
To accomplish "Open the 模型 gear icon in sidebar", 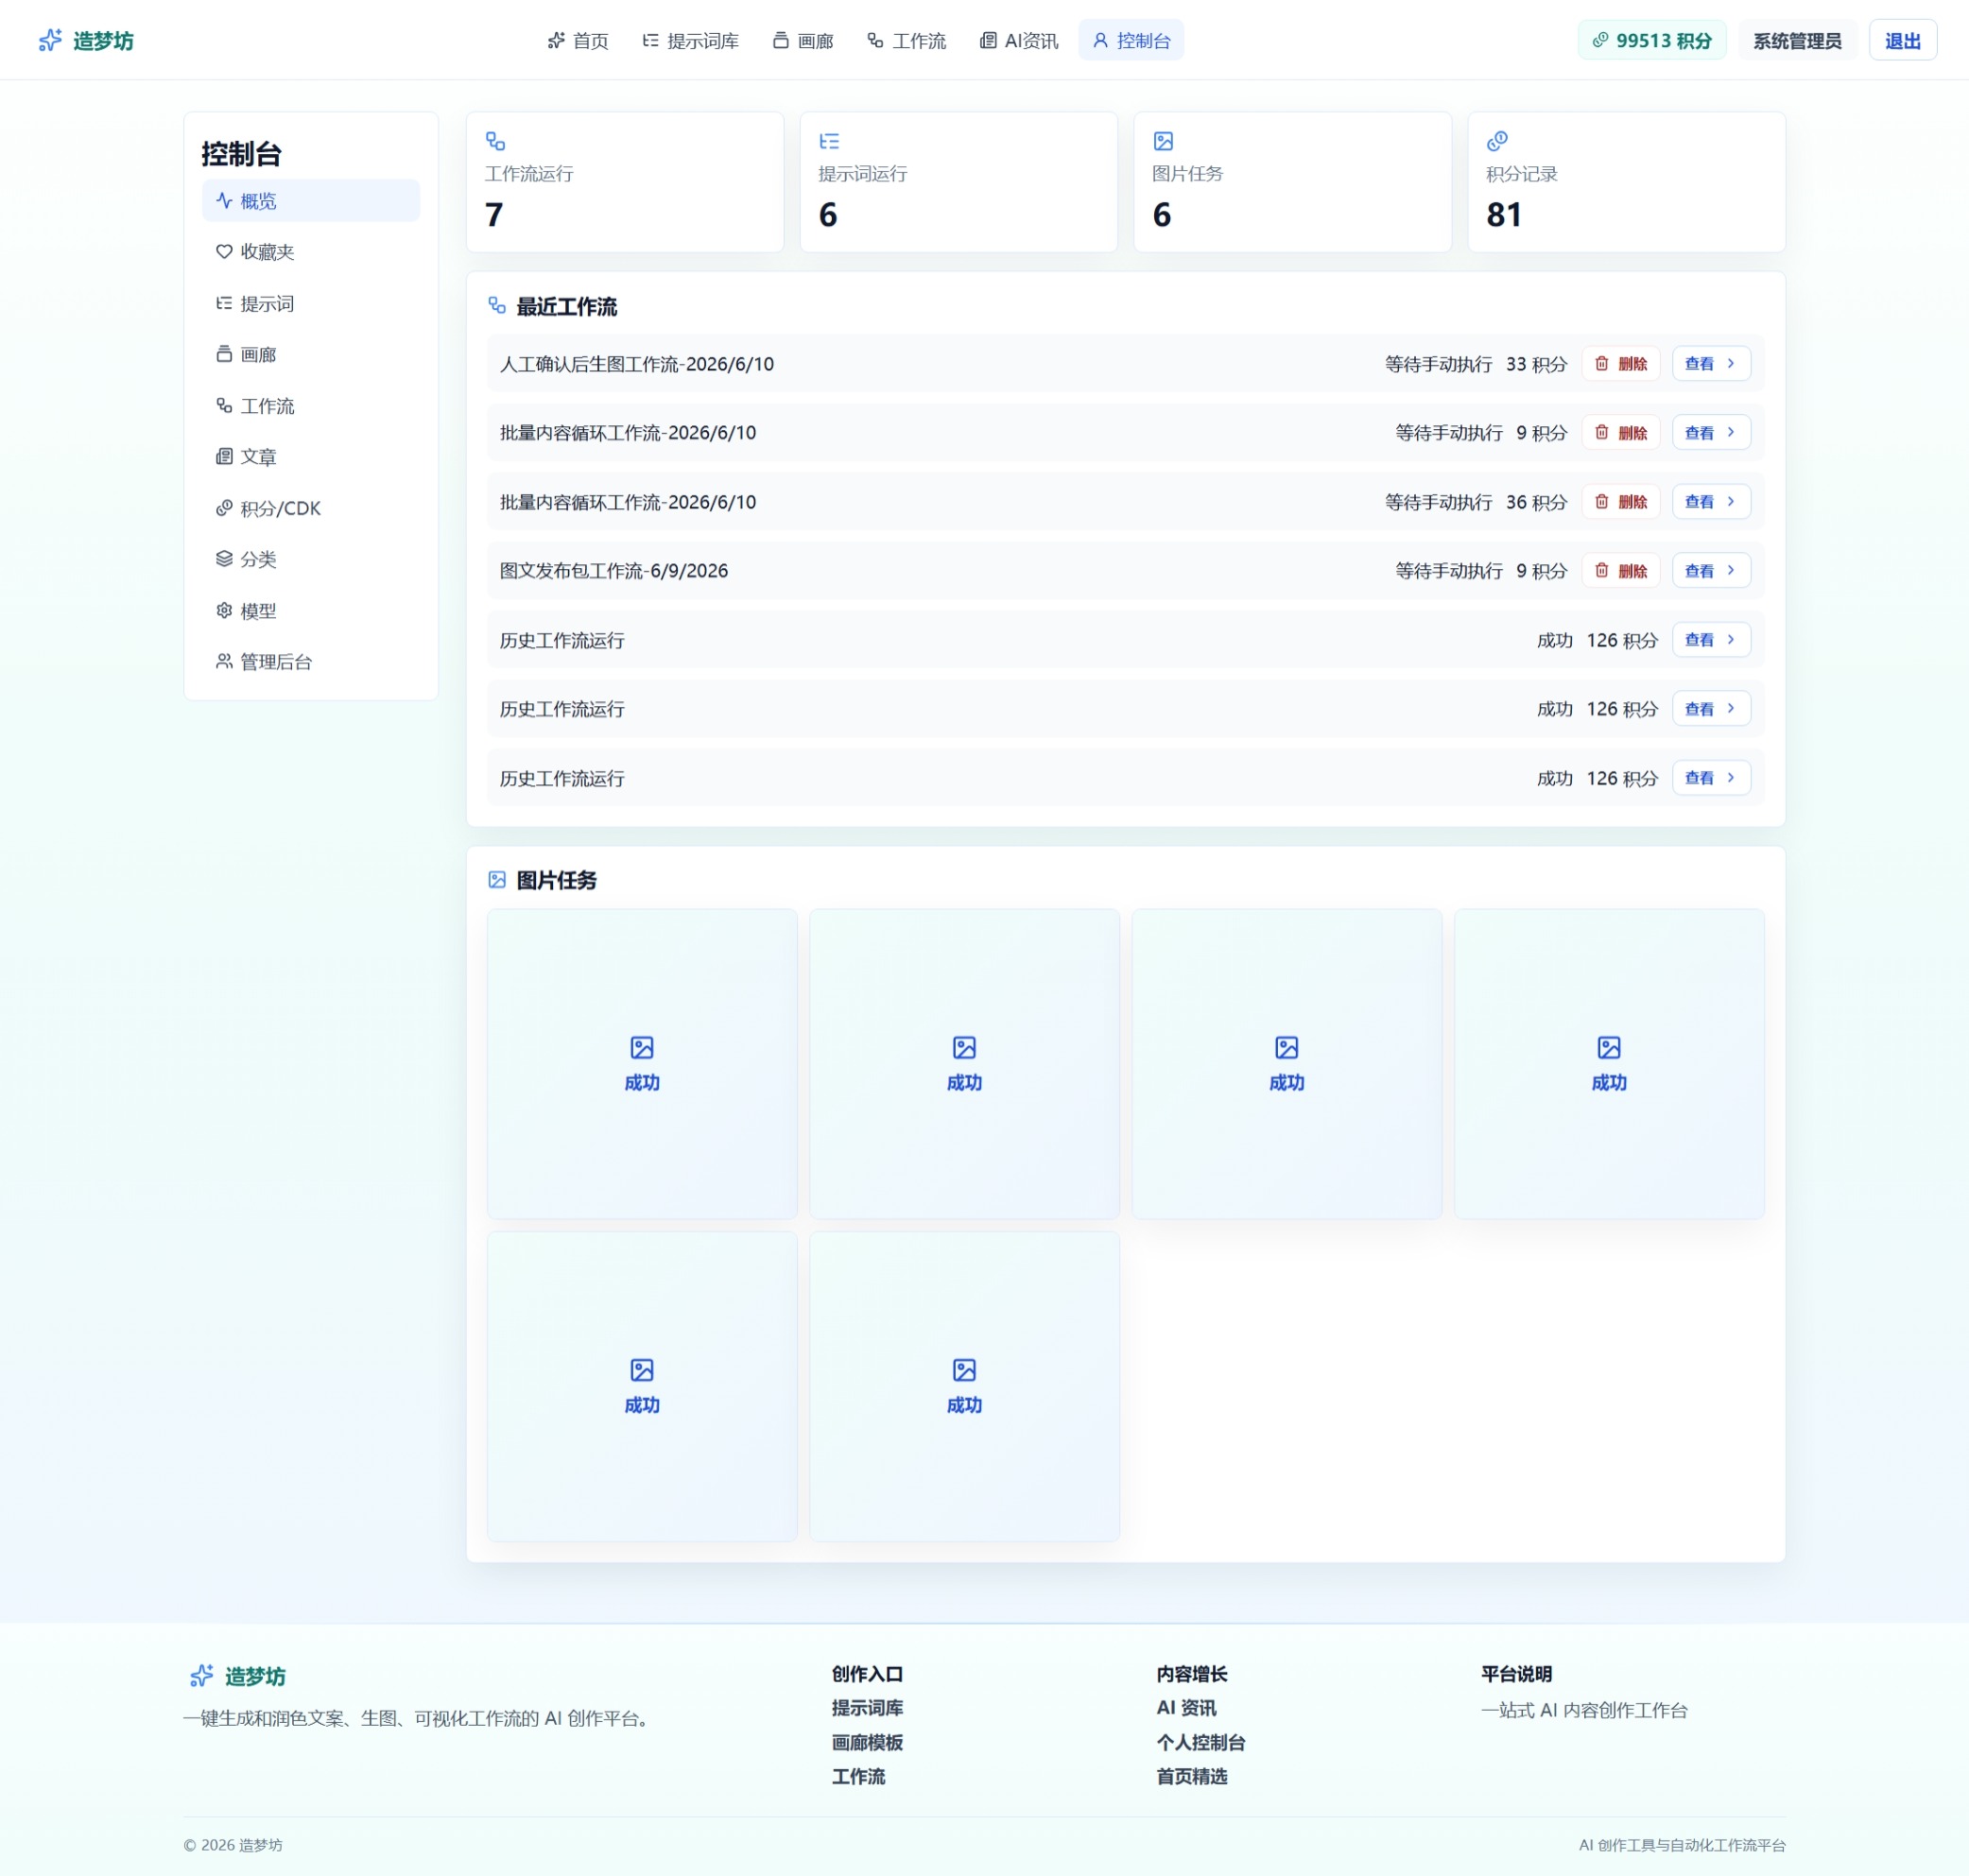I will (x=224, y=610).
